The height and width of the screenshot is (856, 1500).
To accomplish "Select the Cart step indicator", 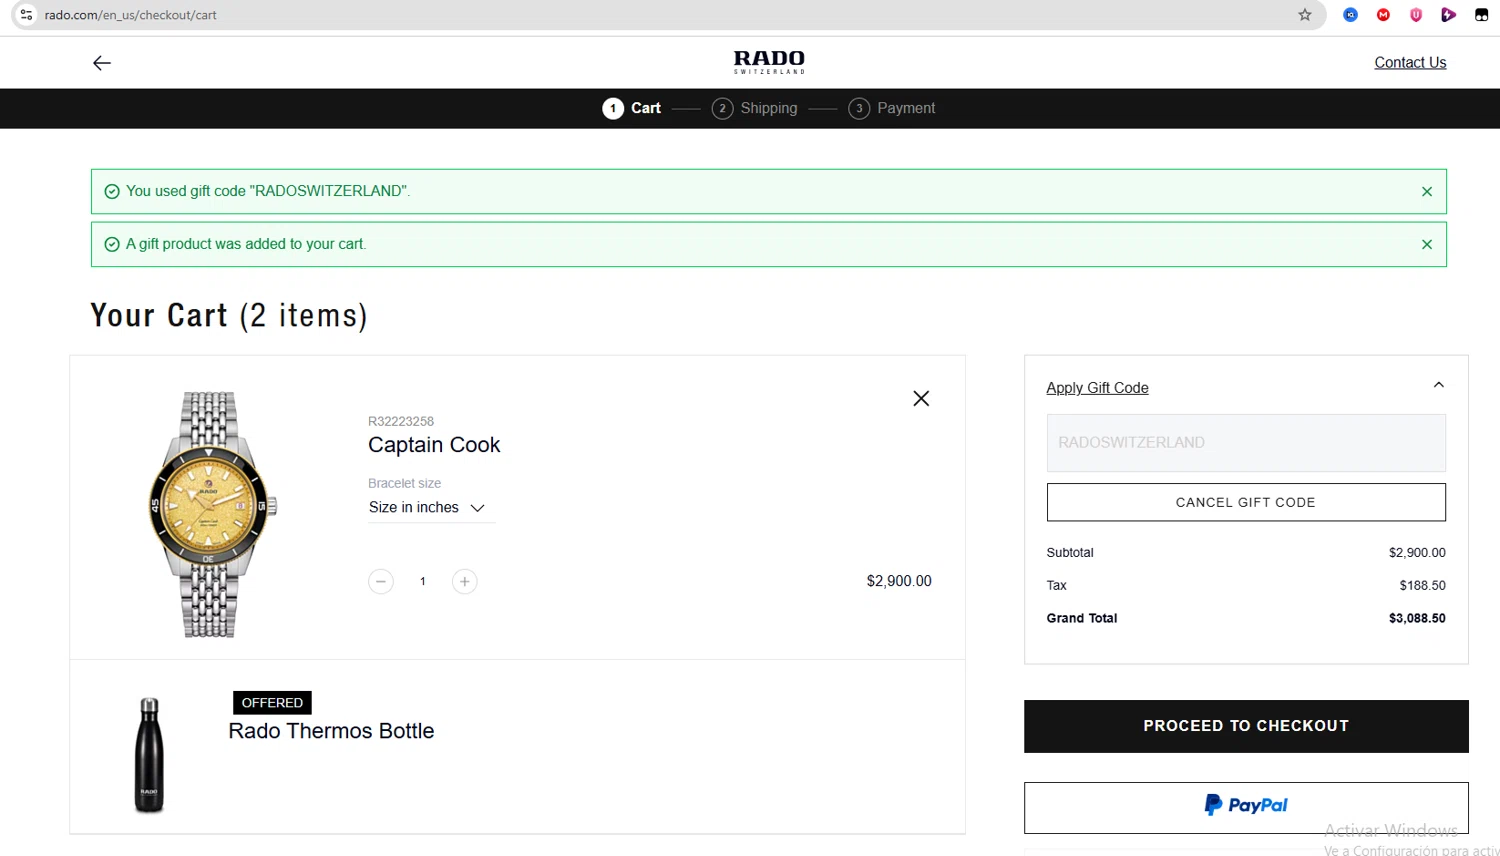I will pyautogui.click(x=632, y=108).
